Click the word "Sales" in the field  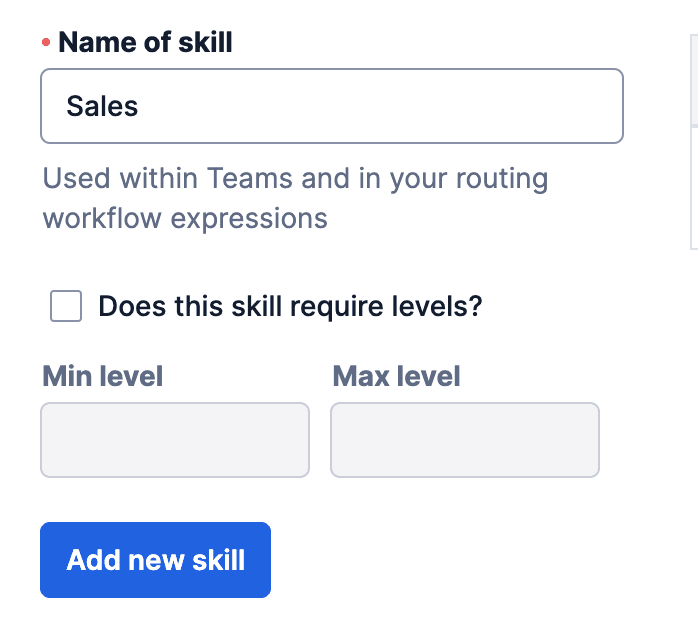(x=102, y=106)
